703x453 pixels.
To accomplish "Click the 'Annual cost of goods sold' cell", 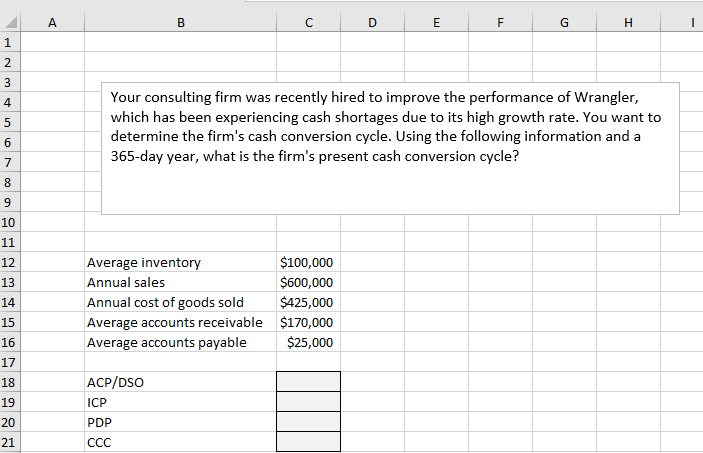I will pos(180,302).
